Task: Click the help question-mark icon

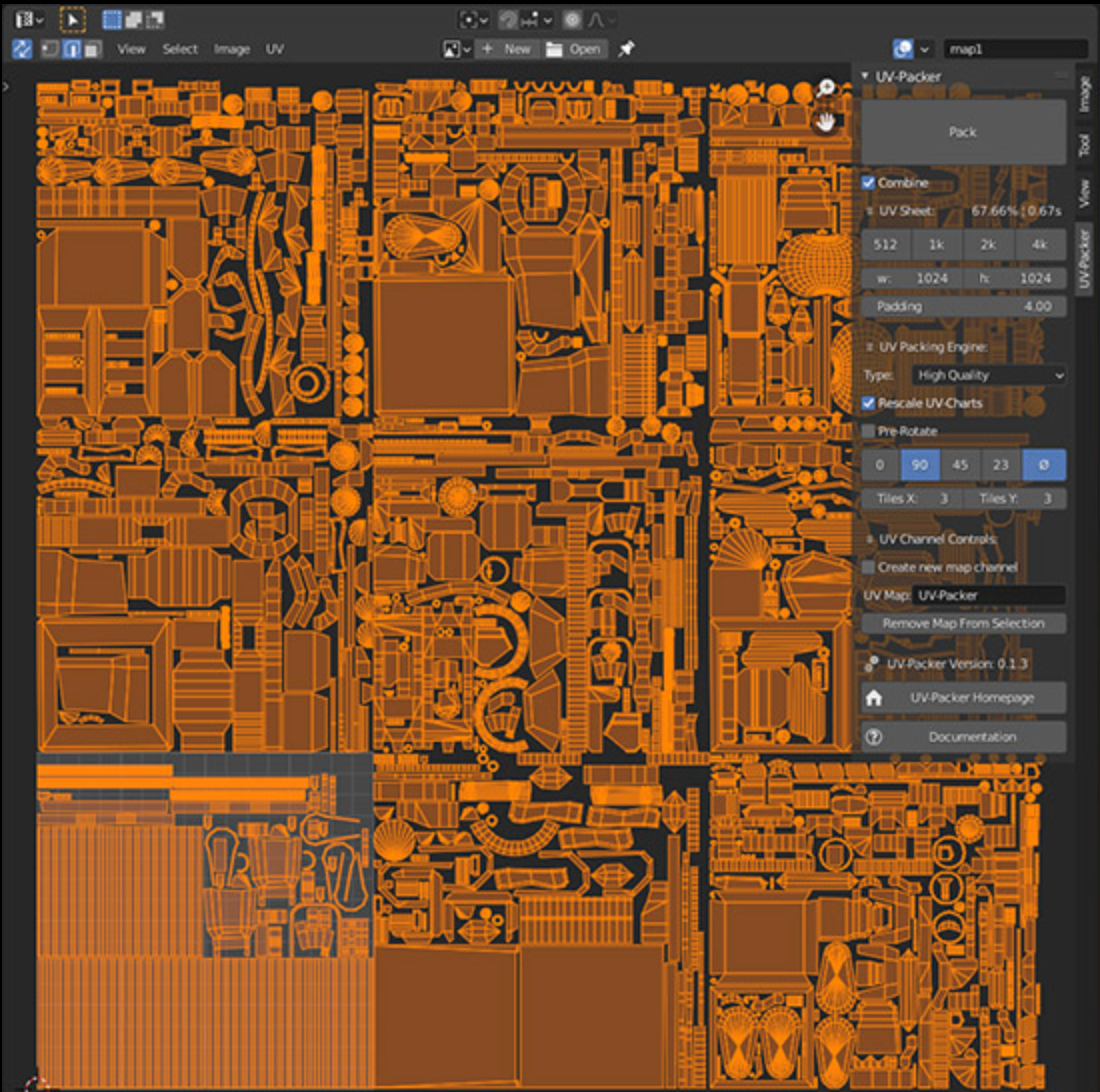Action: tap(873, 737)
